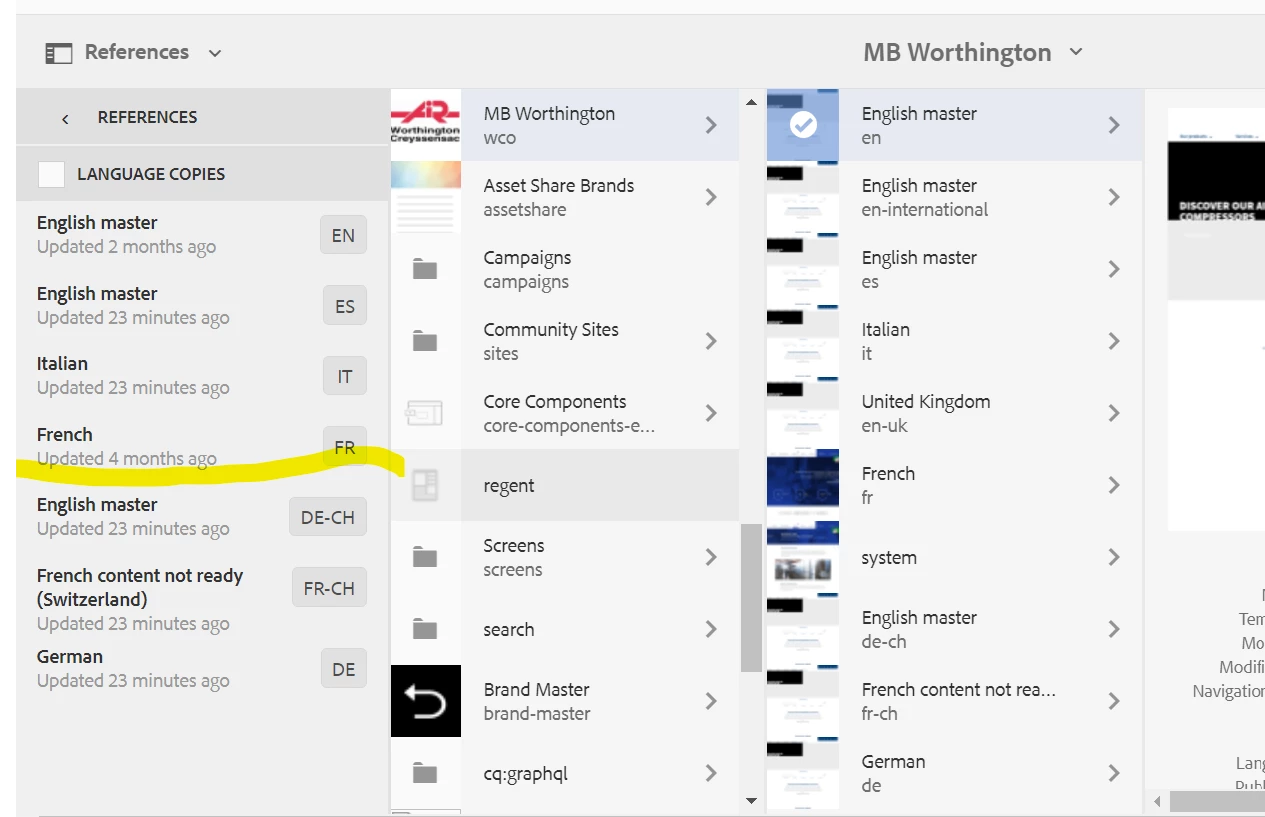This screenshot has width=1265, height=817.
Task: Expand Screens with its chevron
Action: tap(711, 557)
